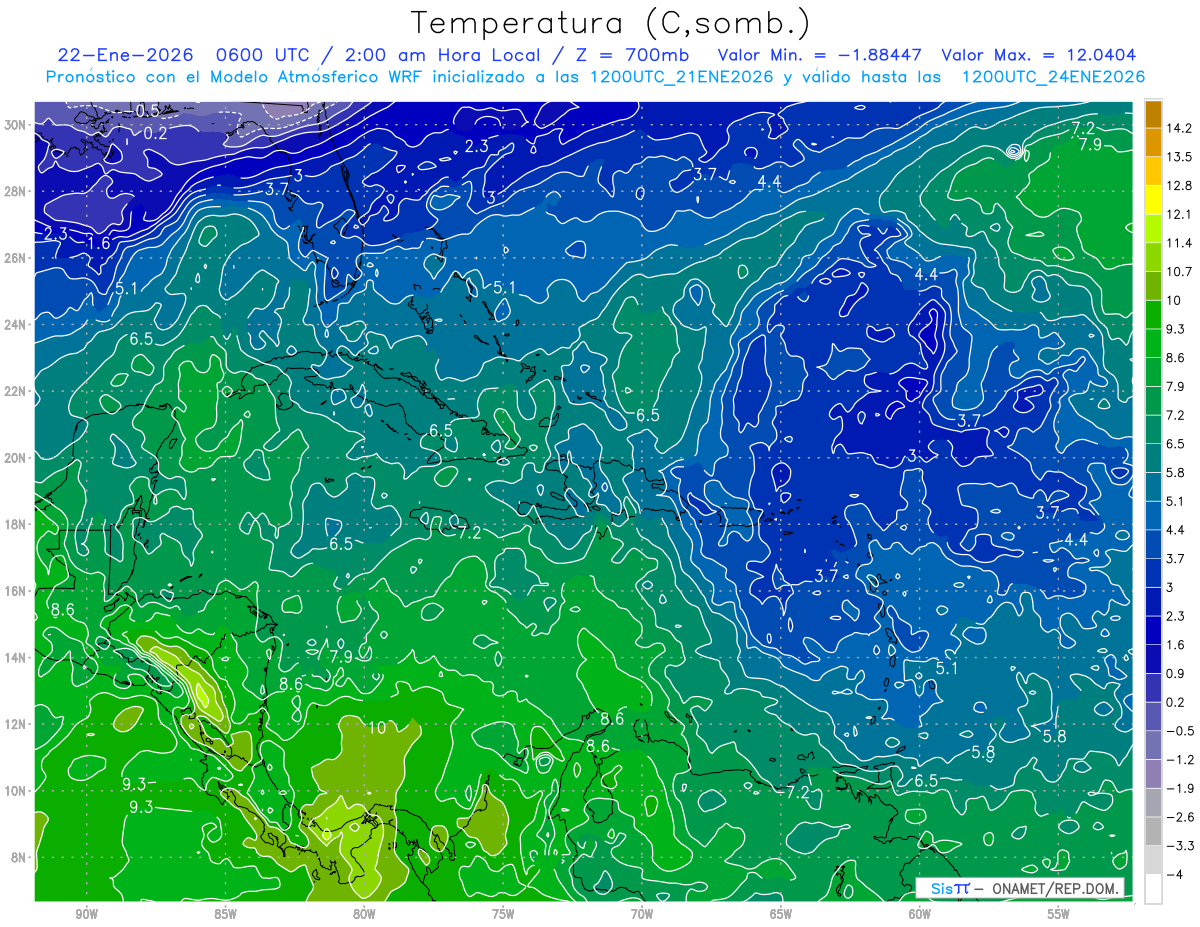Click legend value "12.1"
This screenshot has width=1200, height=927.
pyautogui.click(x=1181, y=214)
